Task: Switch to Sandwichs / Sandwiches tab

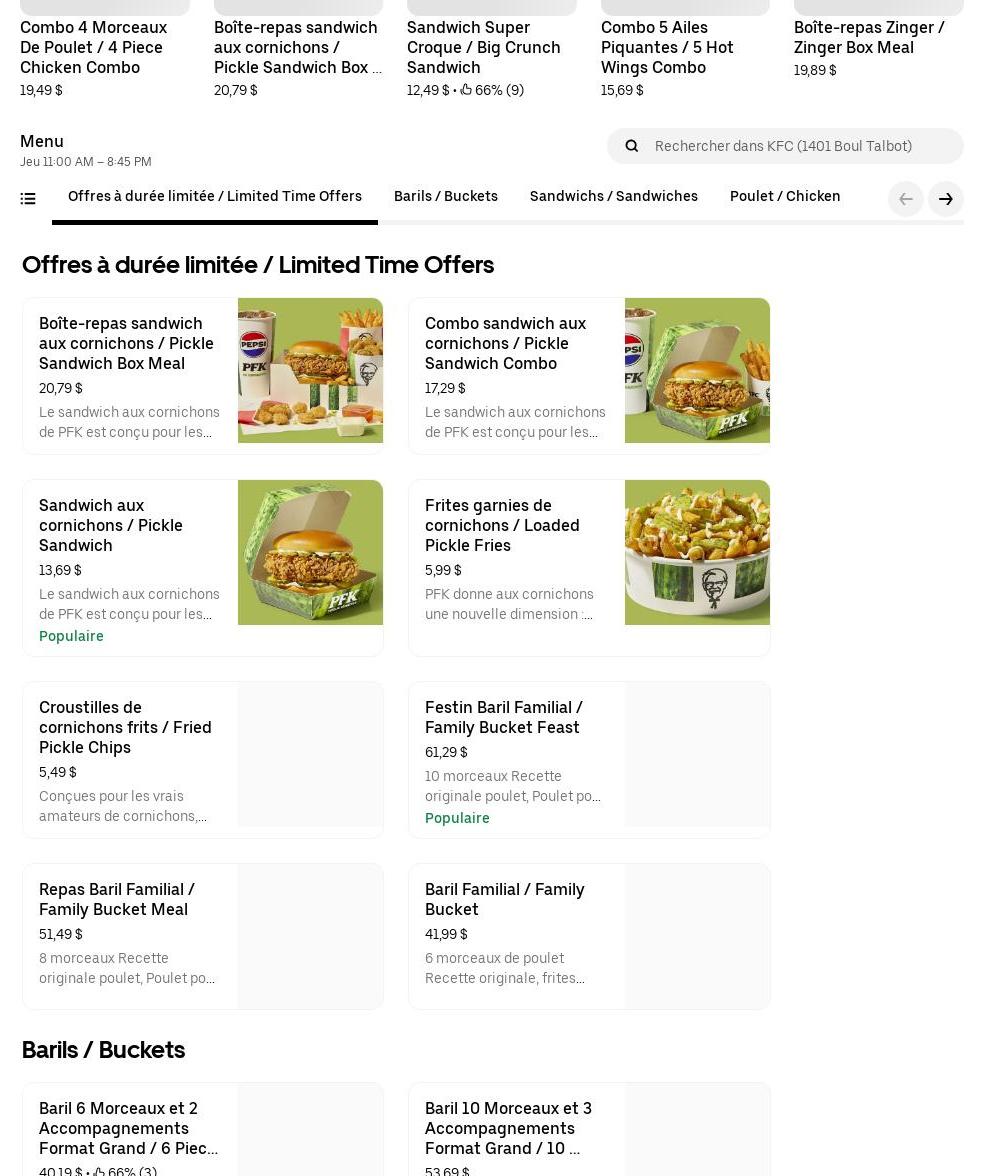Action: tap(614, 196)
